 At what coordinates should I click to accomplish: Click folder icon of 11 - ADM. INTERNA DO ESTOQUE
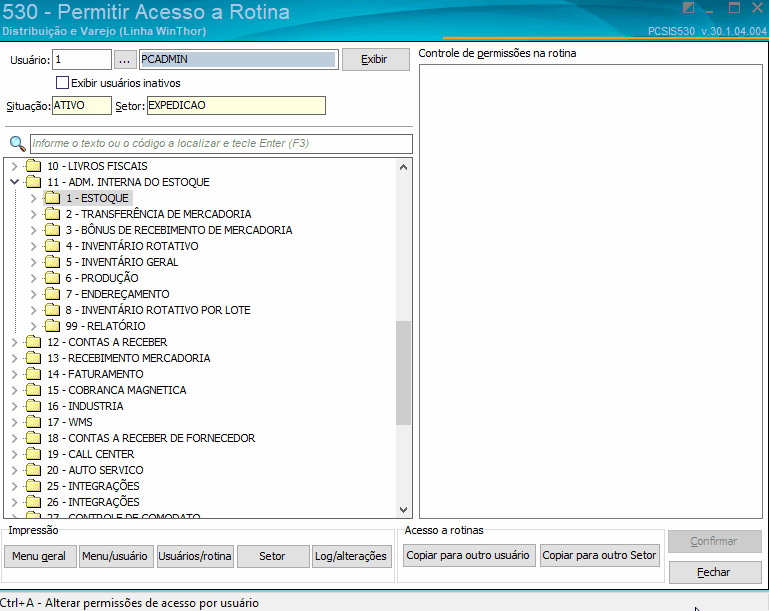pyautogui.click(x=33, y=182)
